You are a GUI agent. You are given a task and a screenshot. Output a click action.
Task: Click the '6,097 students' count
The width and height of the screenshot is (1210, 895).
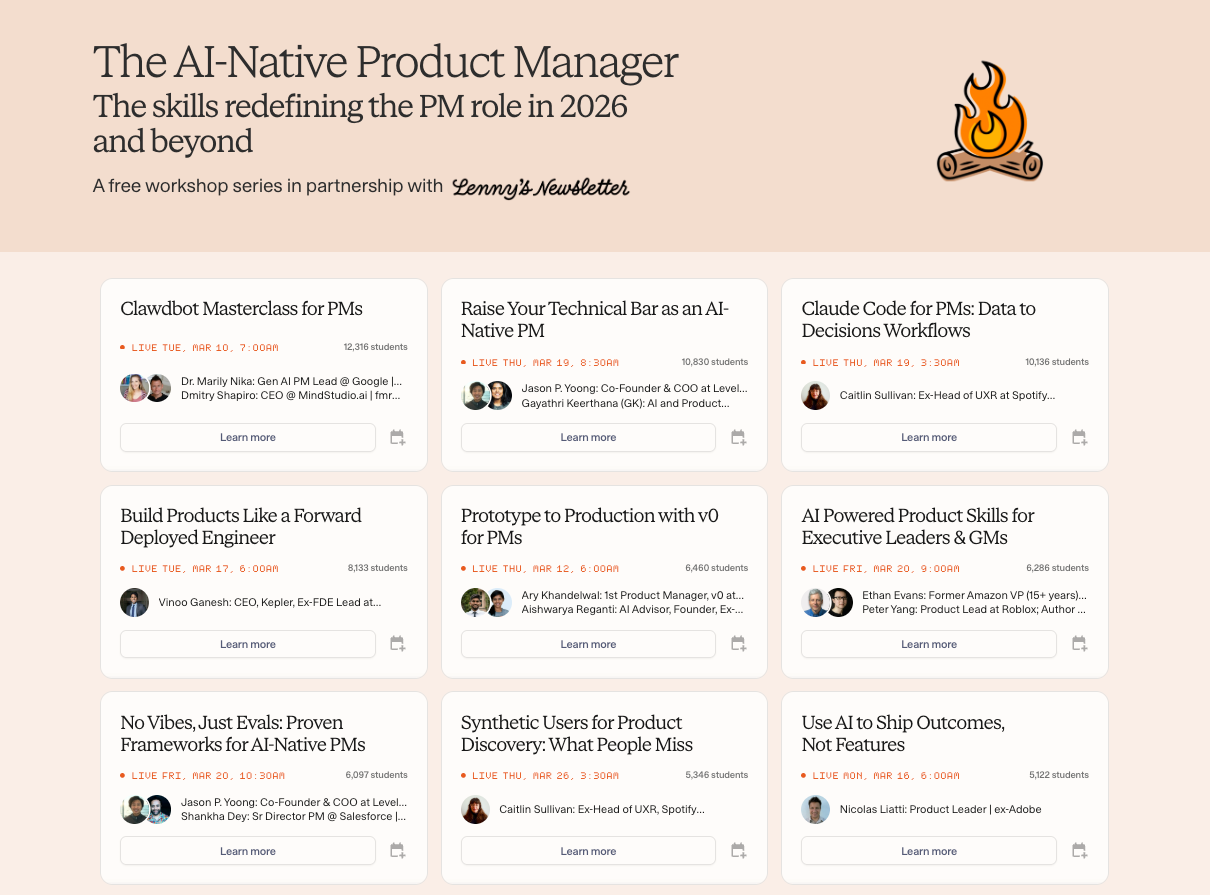click(x=377, y=775)
